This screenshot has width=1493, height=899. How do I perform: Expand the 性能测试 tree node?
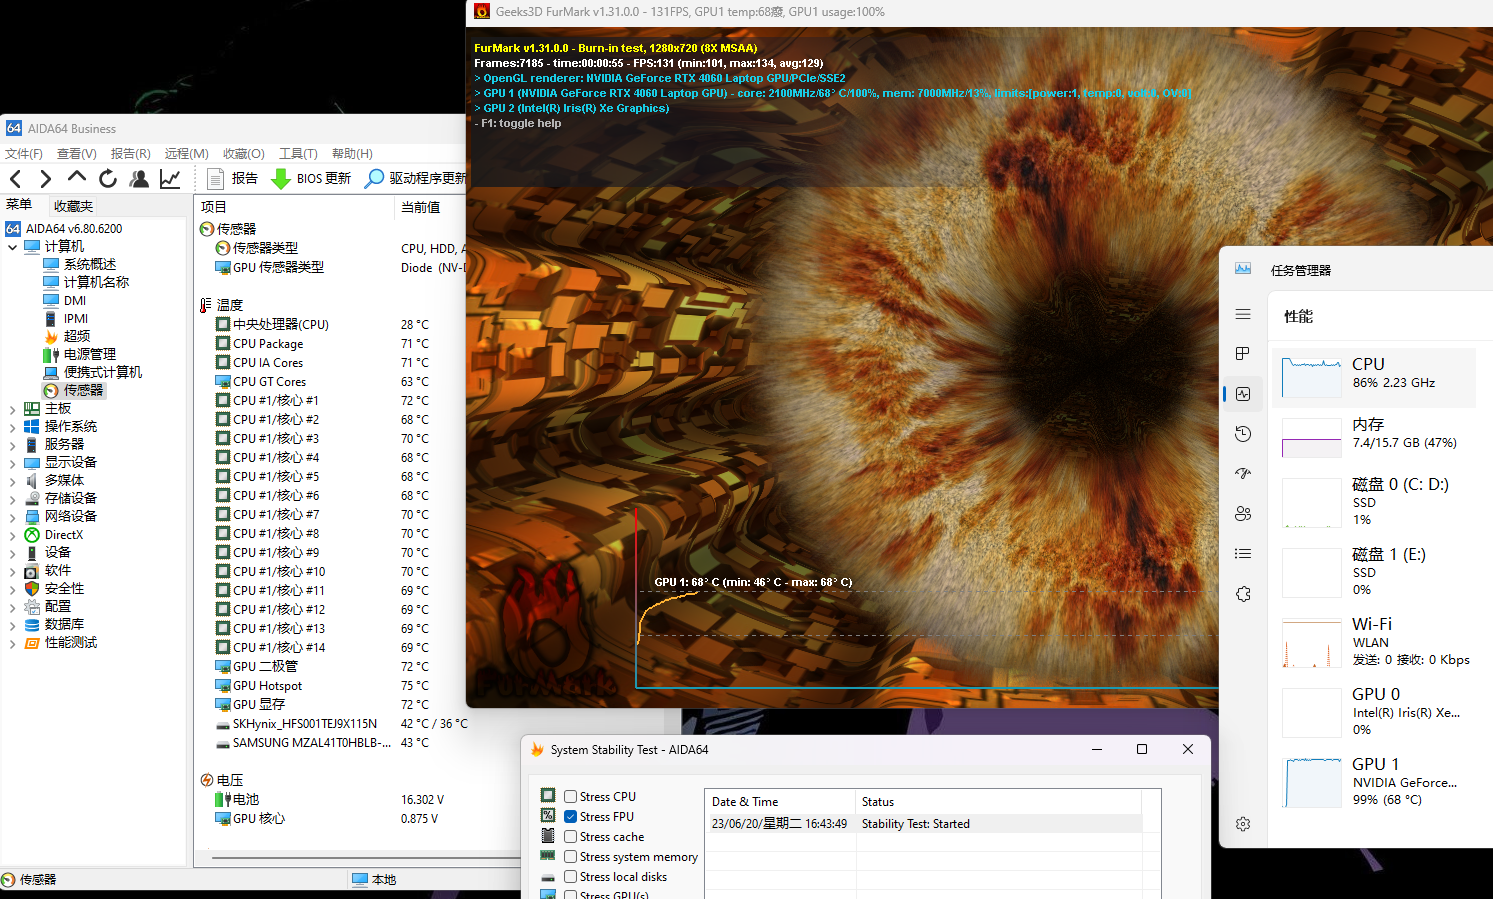[x=12, y=643]
